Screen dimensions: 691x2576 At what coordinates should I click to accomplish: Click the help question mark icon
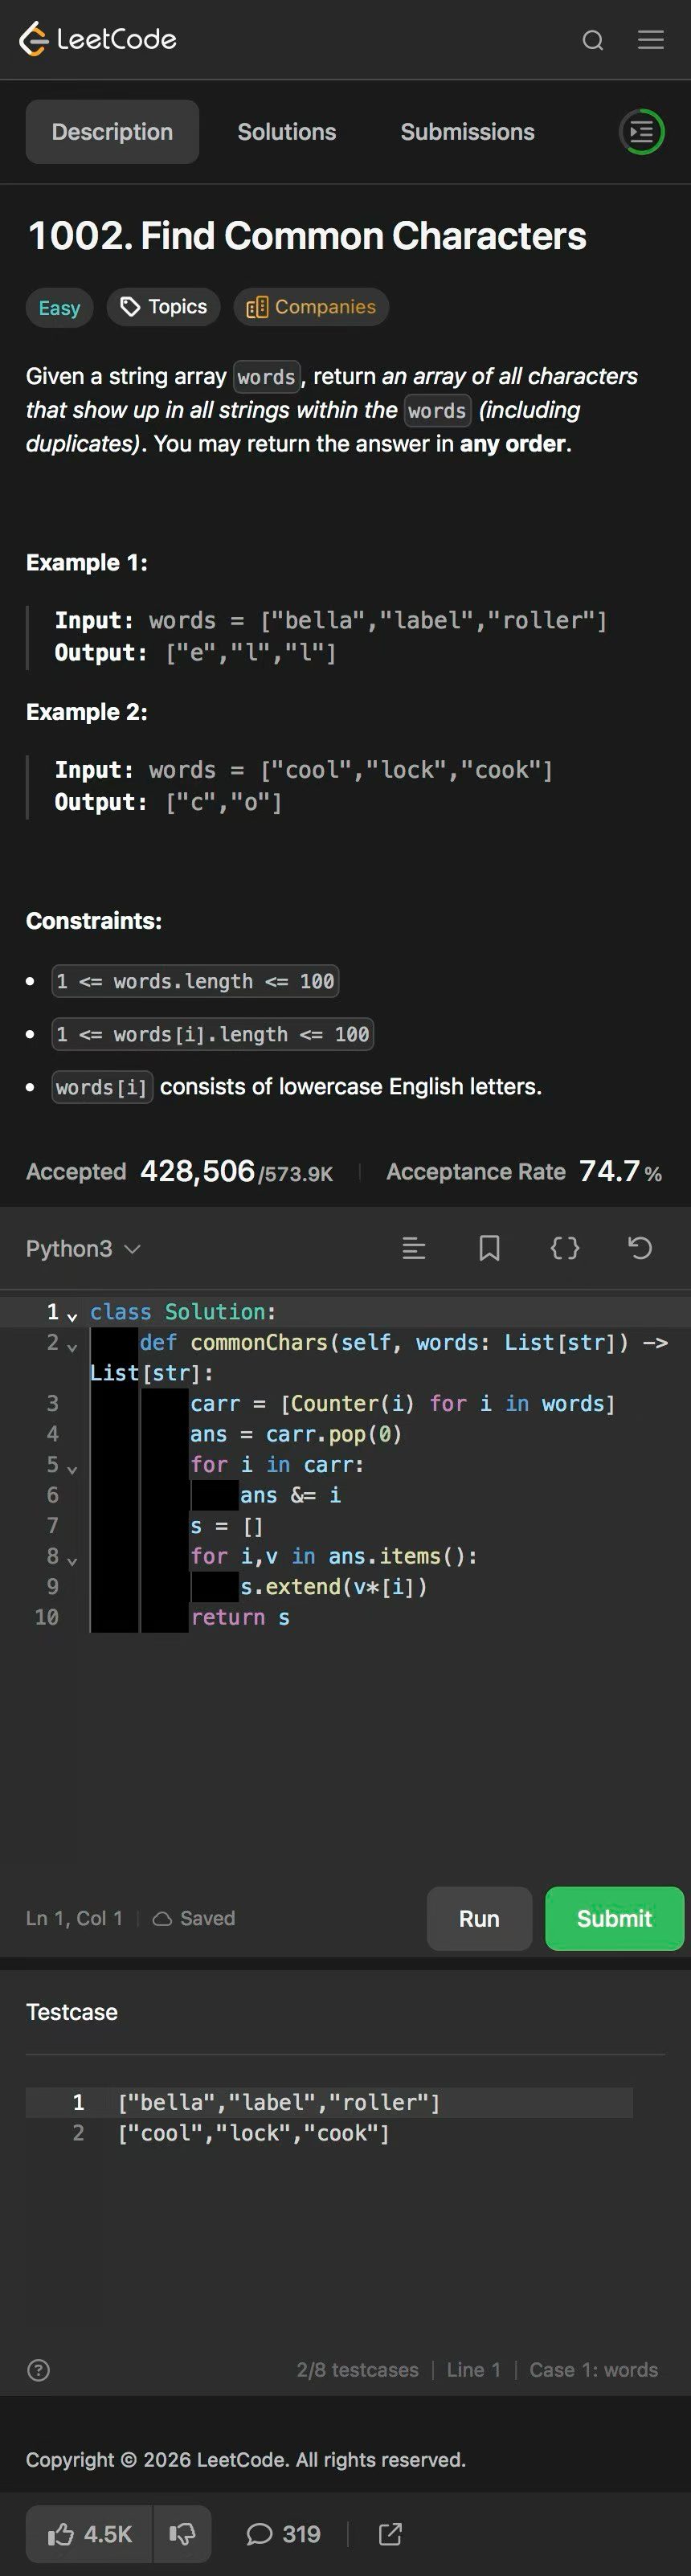(38, 2369)
